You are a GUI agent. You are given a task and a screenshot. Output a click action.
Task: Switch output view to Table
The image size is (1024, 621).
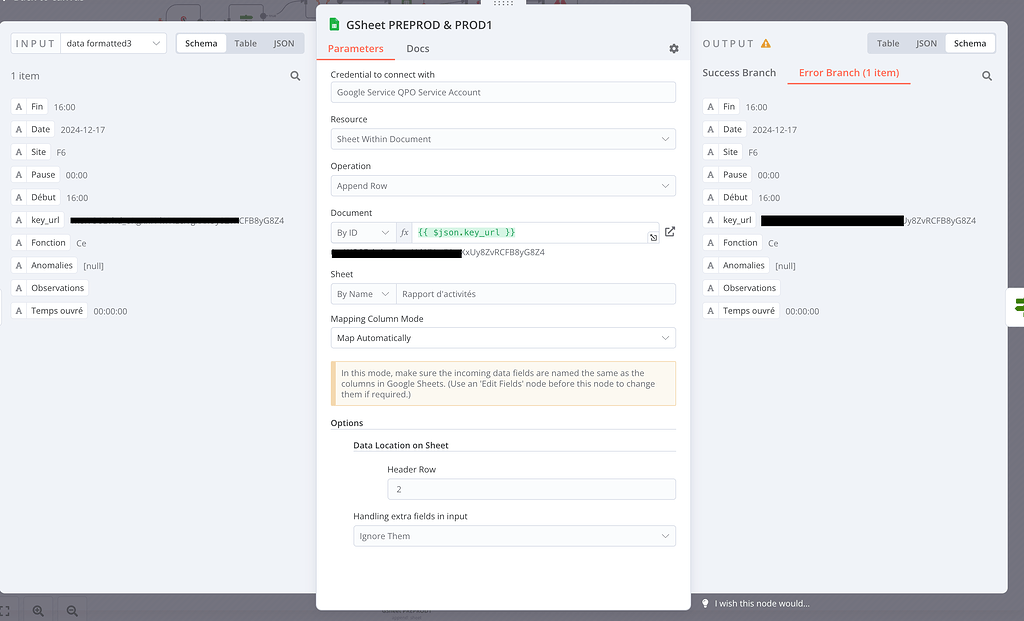tap(887, 43)
